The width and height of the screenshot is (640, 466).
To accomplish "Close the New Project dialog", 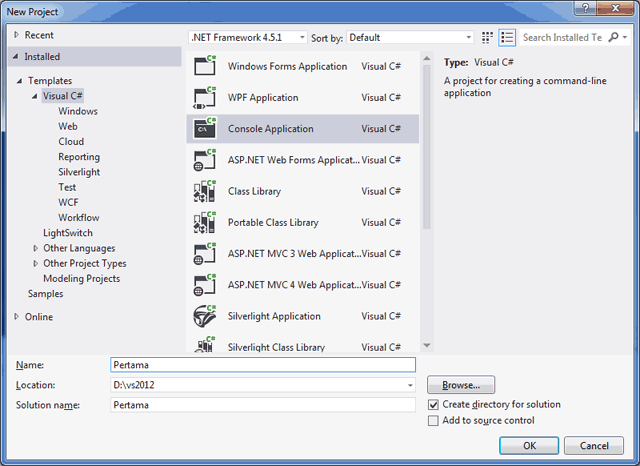I will 615,8.
